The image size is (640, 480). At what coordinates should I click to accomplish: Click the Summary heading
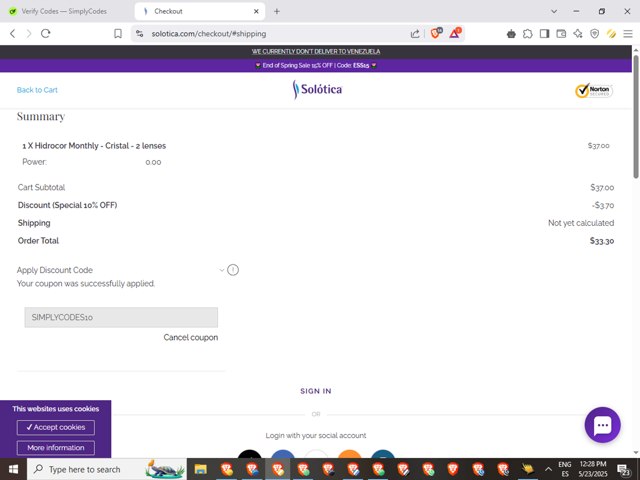(41, 117)
